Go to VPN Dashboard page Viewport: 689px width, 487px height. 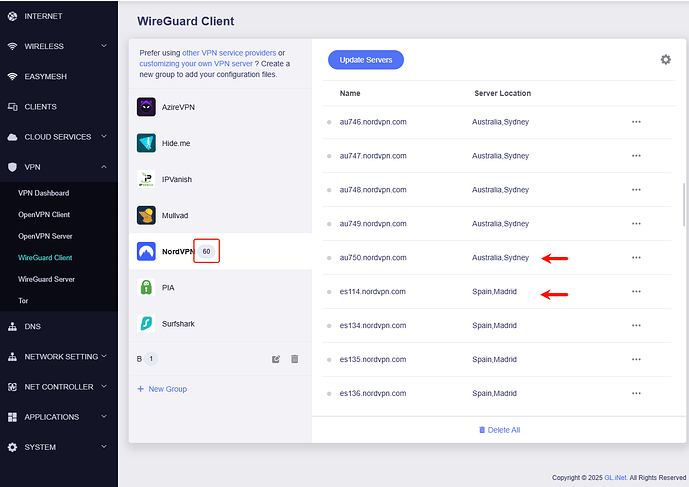click(44, 193)
